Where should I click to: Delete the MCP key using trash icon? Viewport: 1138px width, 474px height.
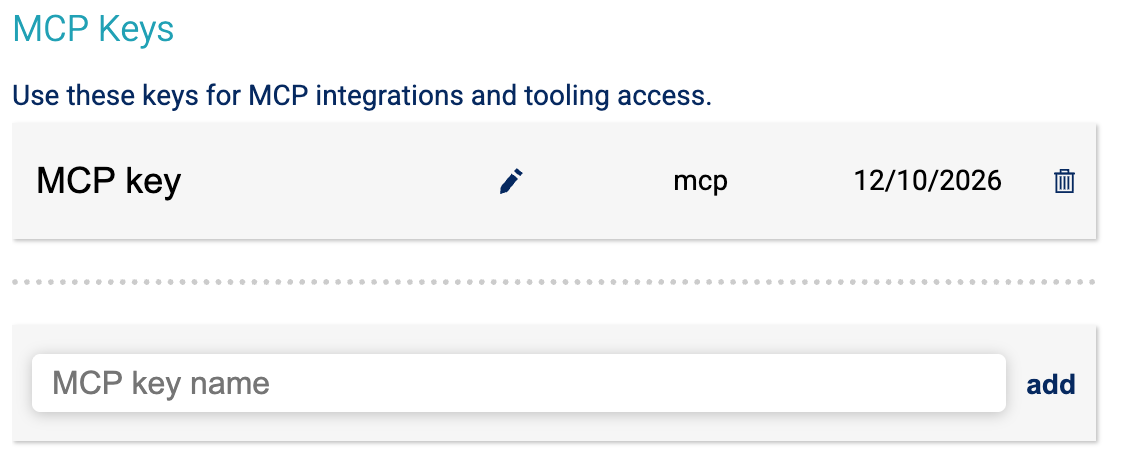coord(1064,181)
